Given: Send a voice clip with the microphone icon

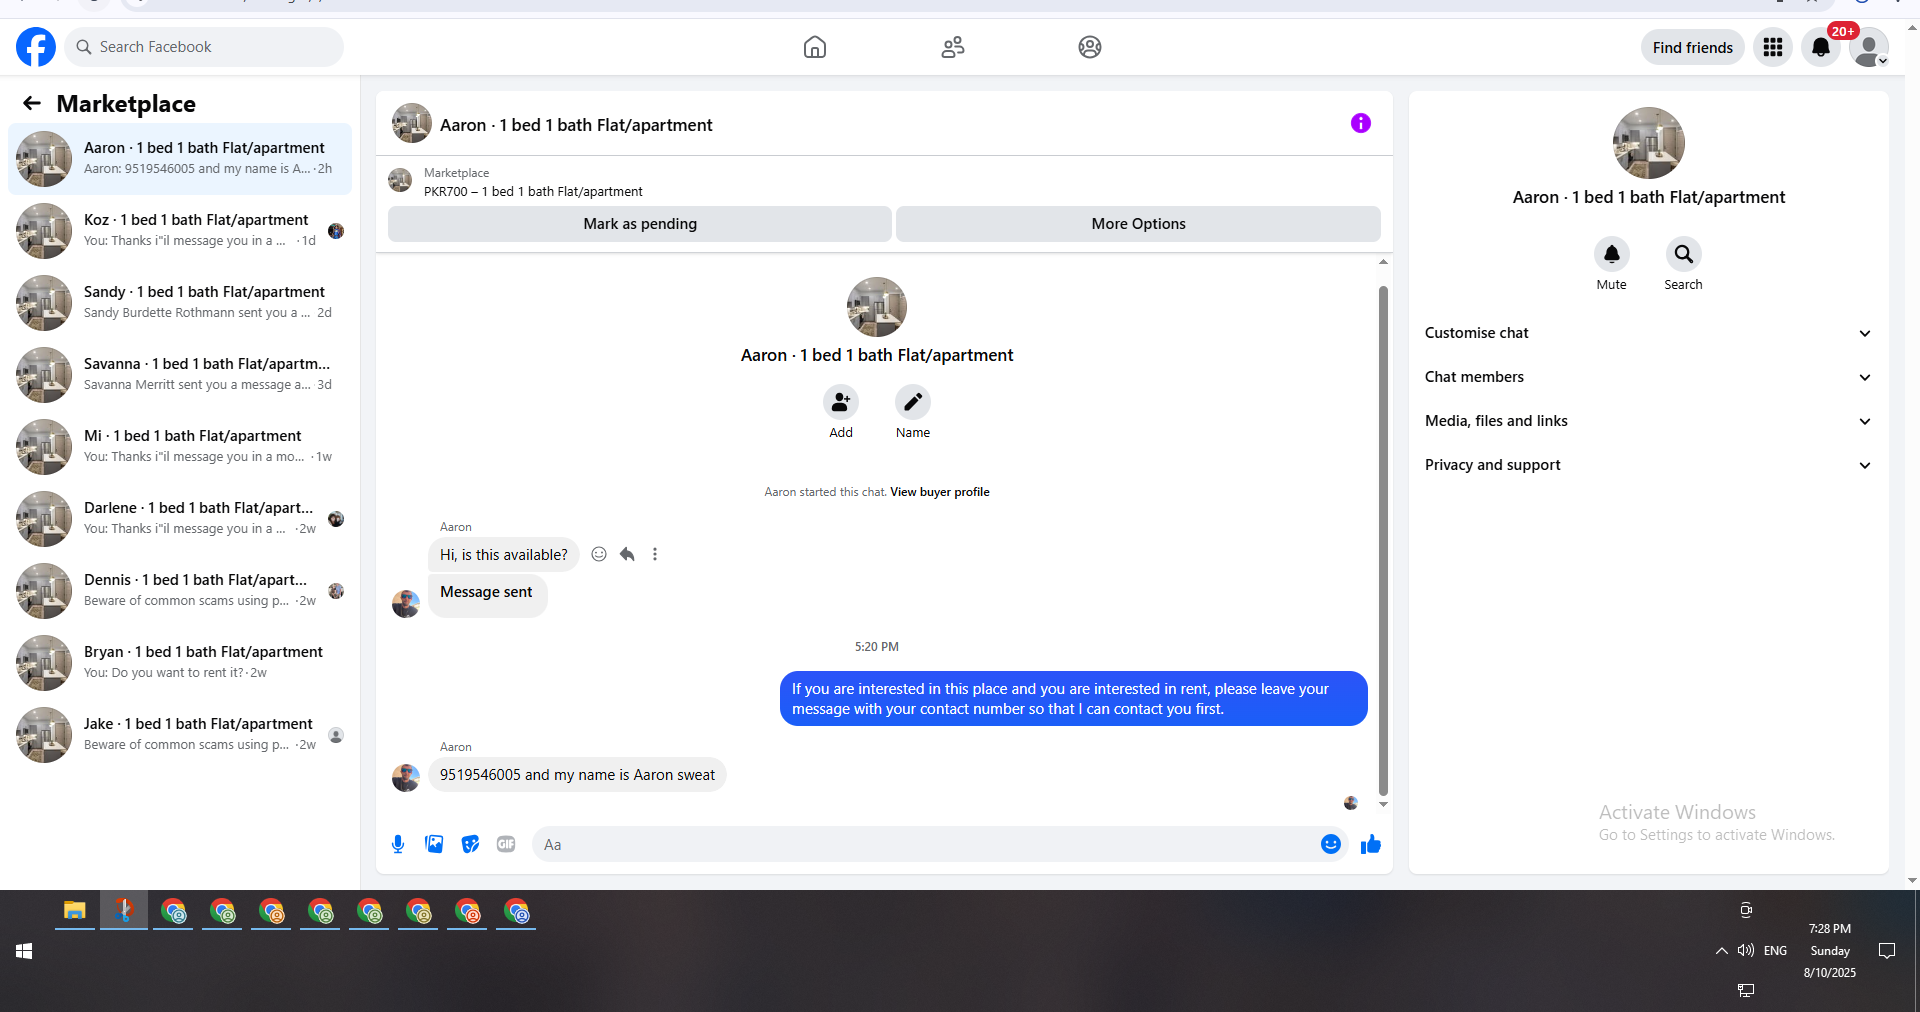Looking at the screenshot, I should click(x=398, y=844).
